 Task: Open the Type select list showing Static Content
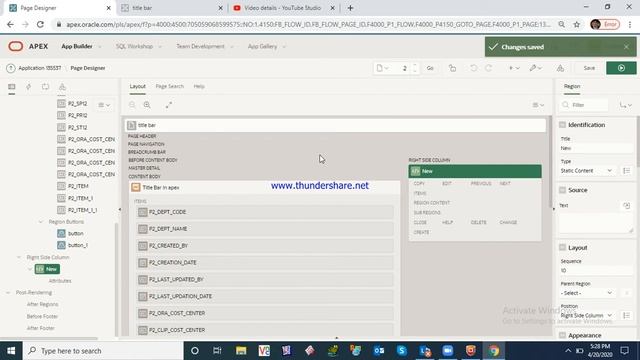587,171
